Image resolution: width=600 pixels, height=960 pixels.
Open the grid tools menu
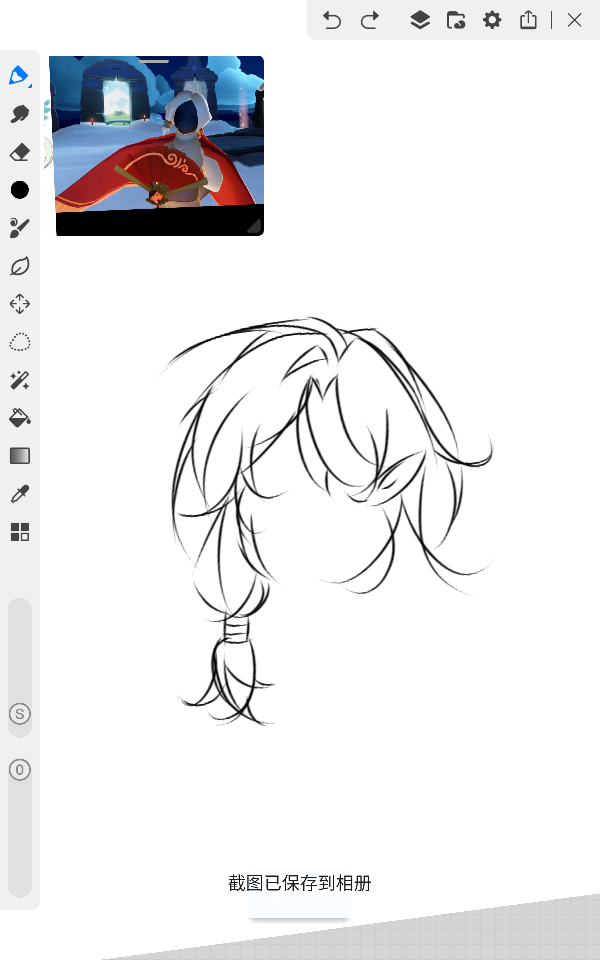point(20,532)
